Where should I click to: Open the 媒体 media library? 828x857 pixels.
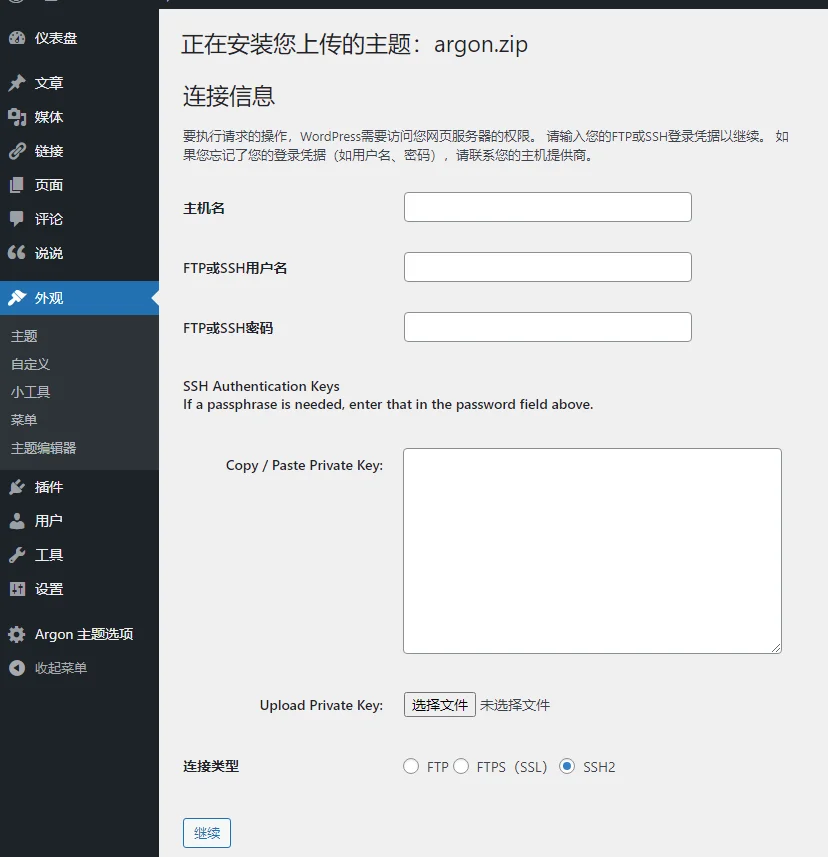click(50, 117)
